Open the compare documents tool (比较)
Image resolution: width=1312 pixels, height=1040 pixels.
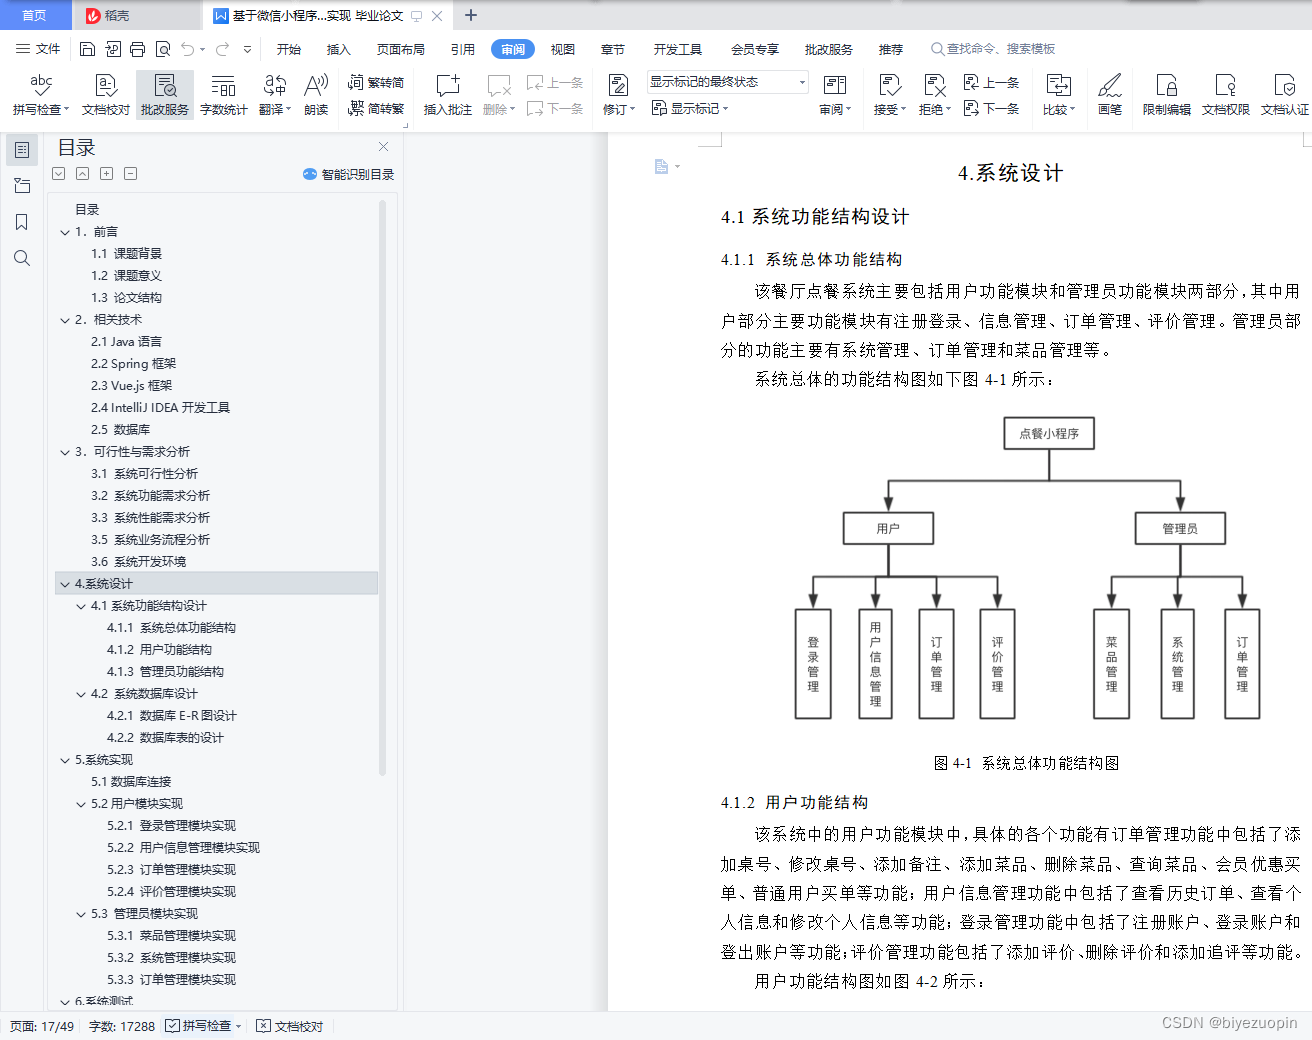(1059, 95)
